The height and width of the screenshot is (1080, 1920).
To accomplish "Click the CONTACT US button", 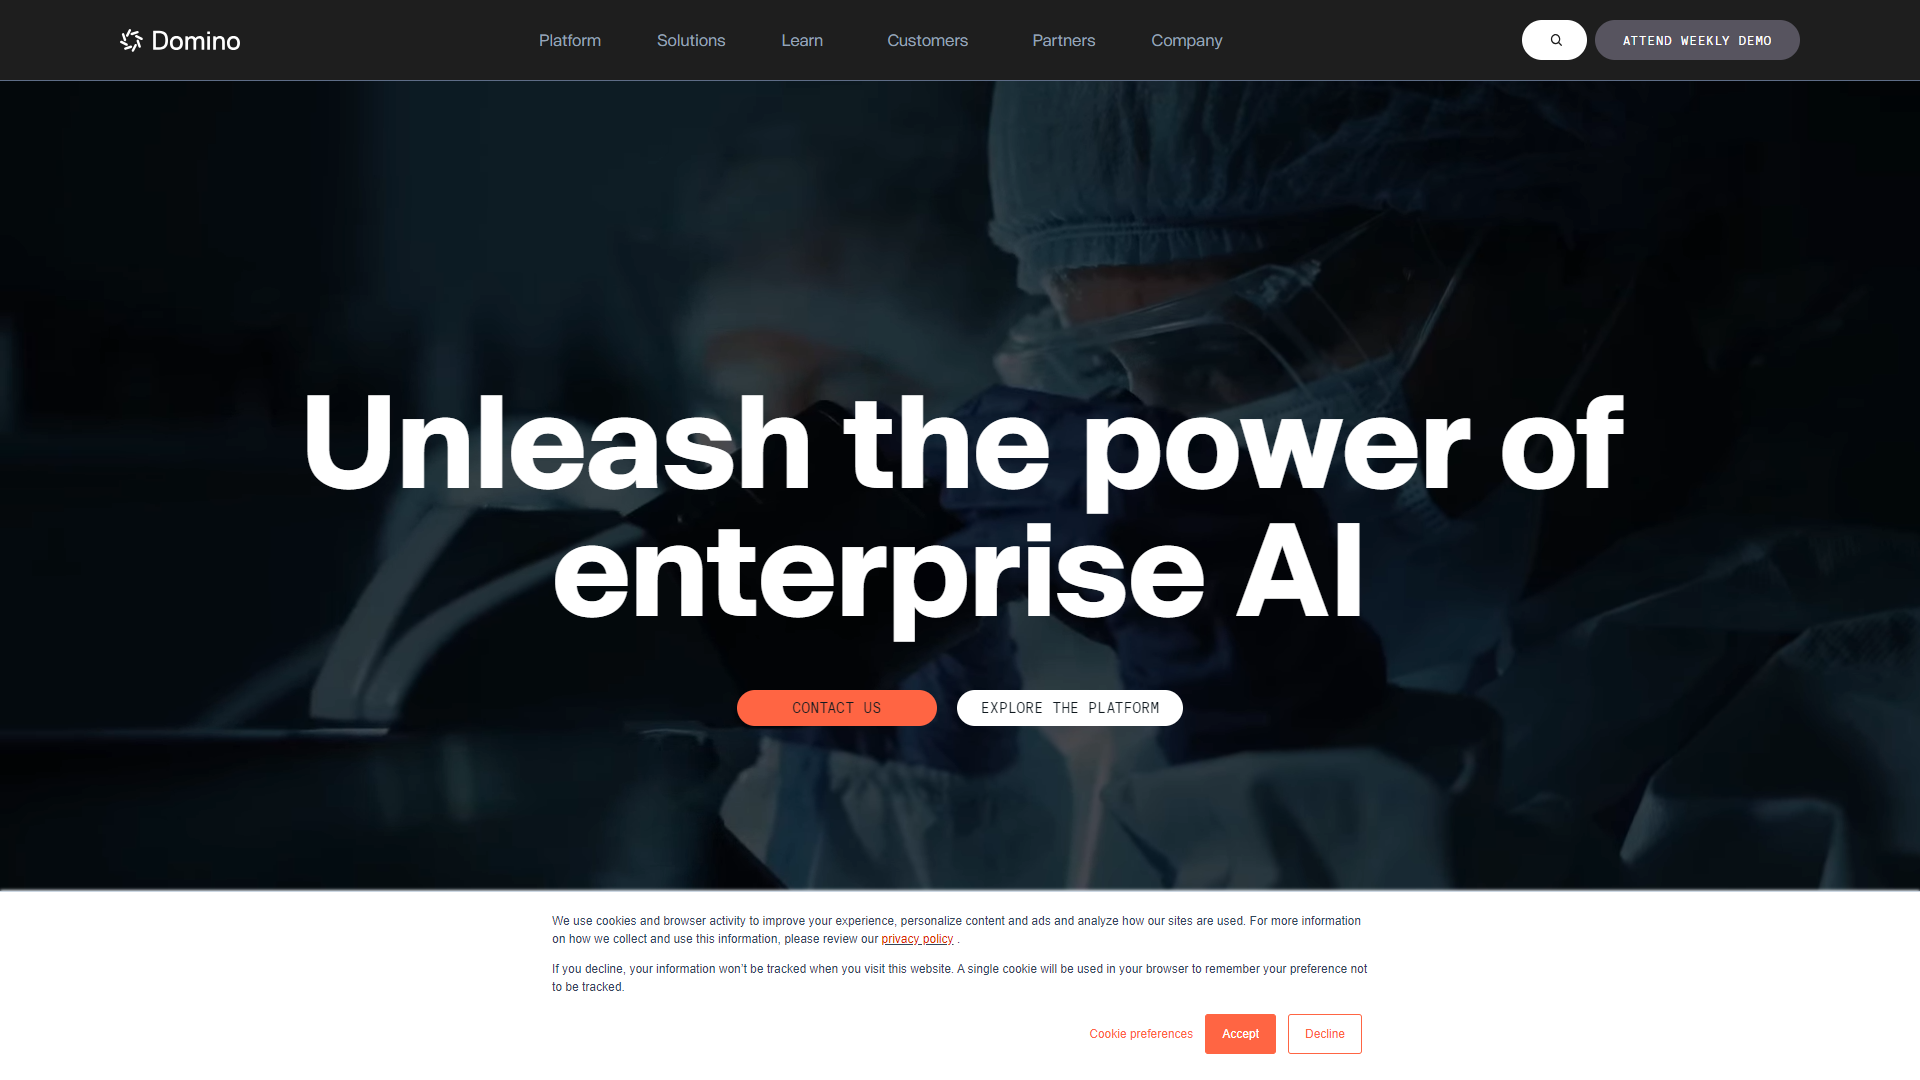I will [x=836, y=707].
